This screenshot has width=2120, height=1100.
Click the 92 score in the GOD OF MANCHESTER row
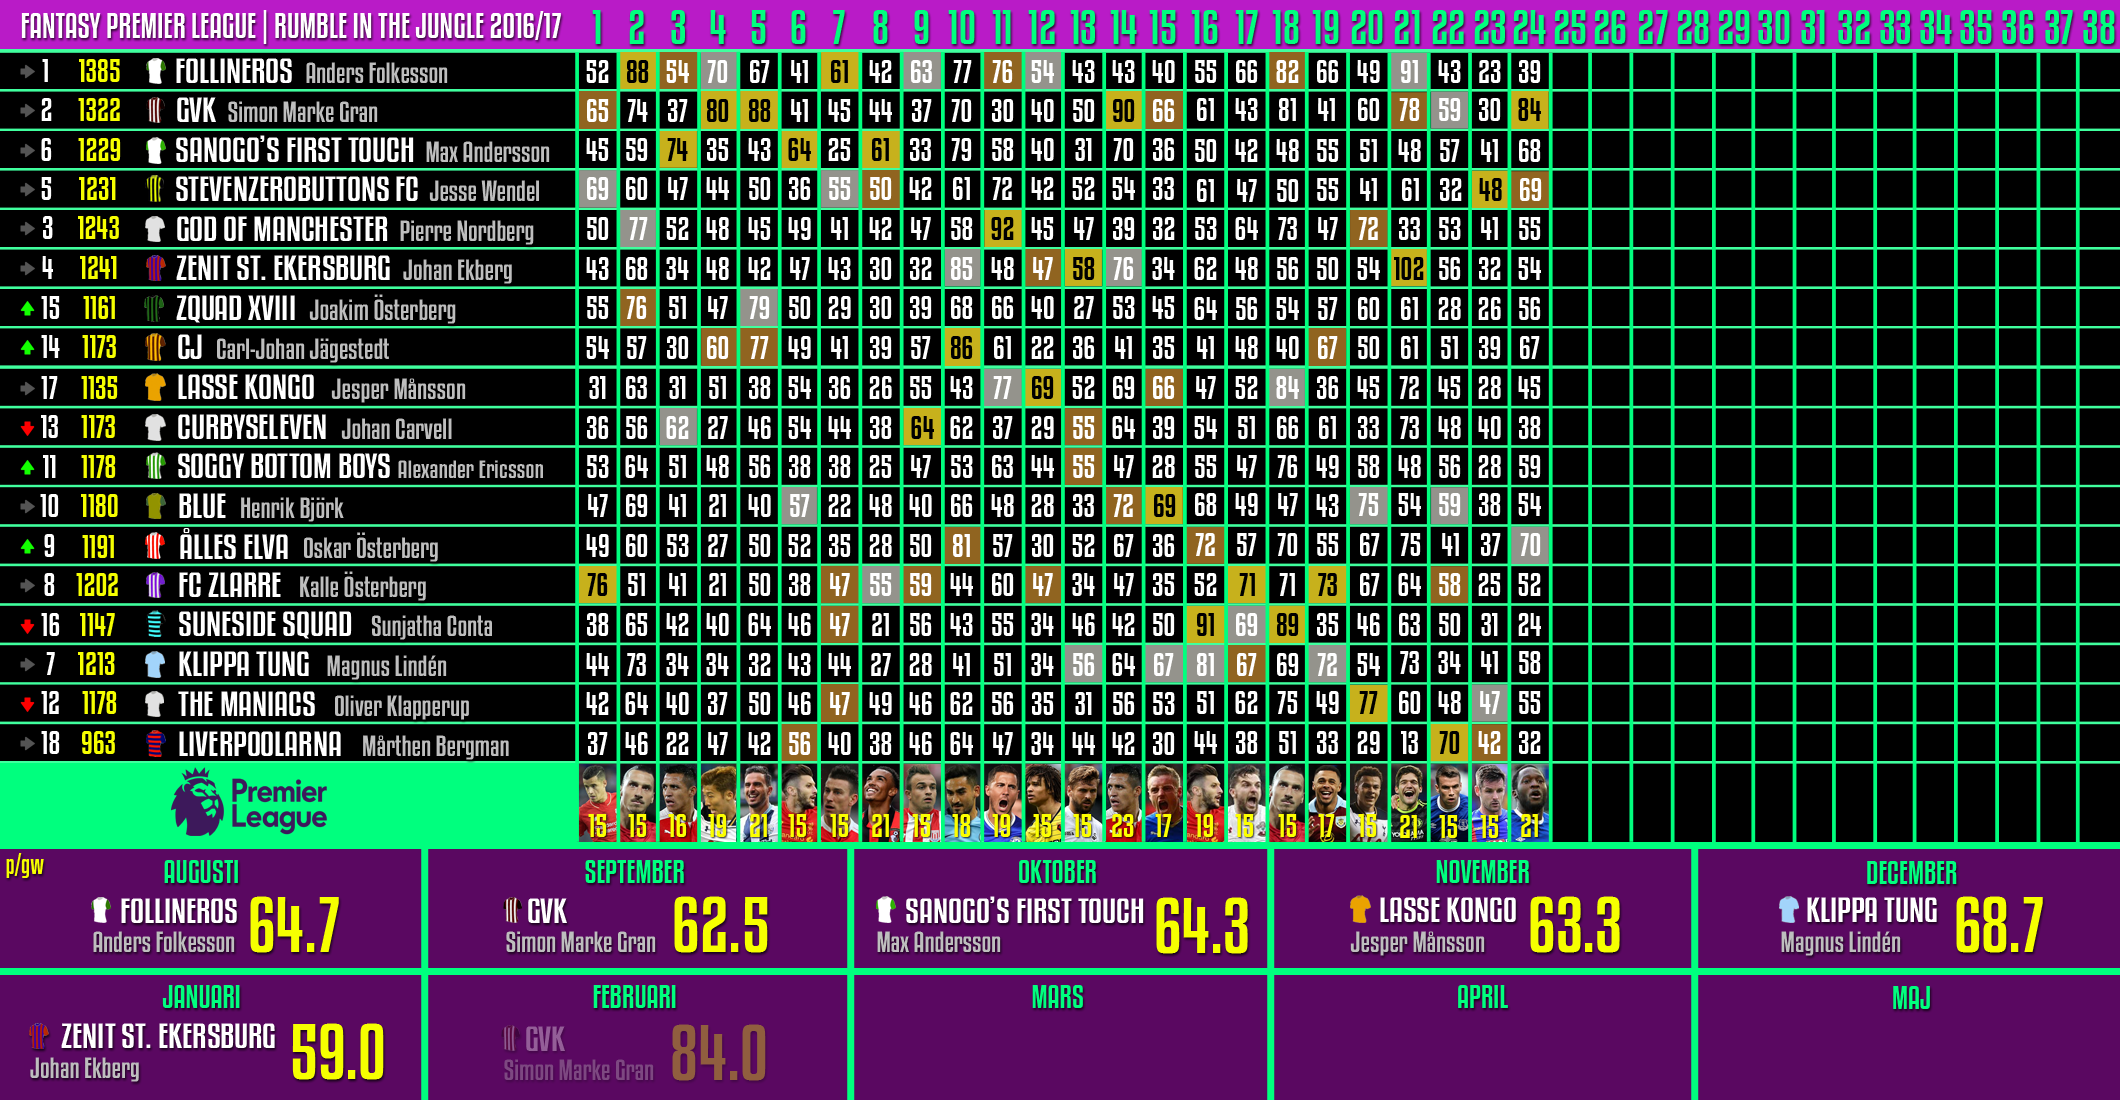click(x=1002, y=229)
